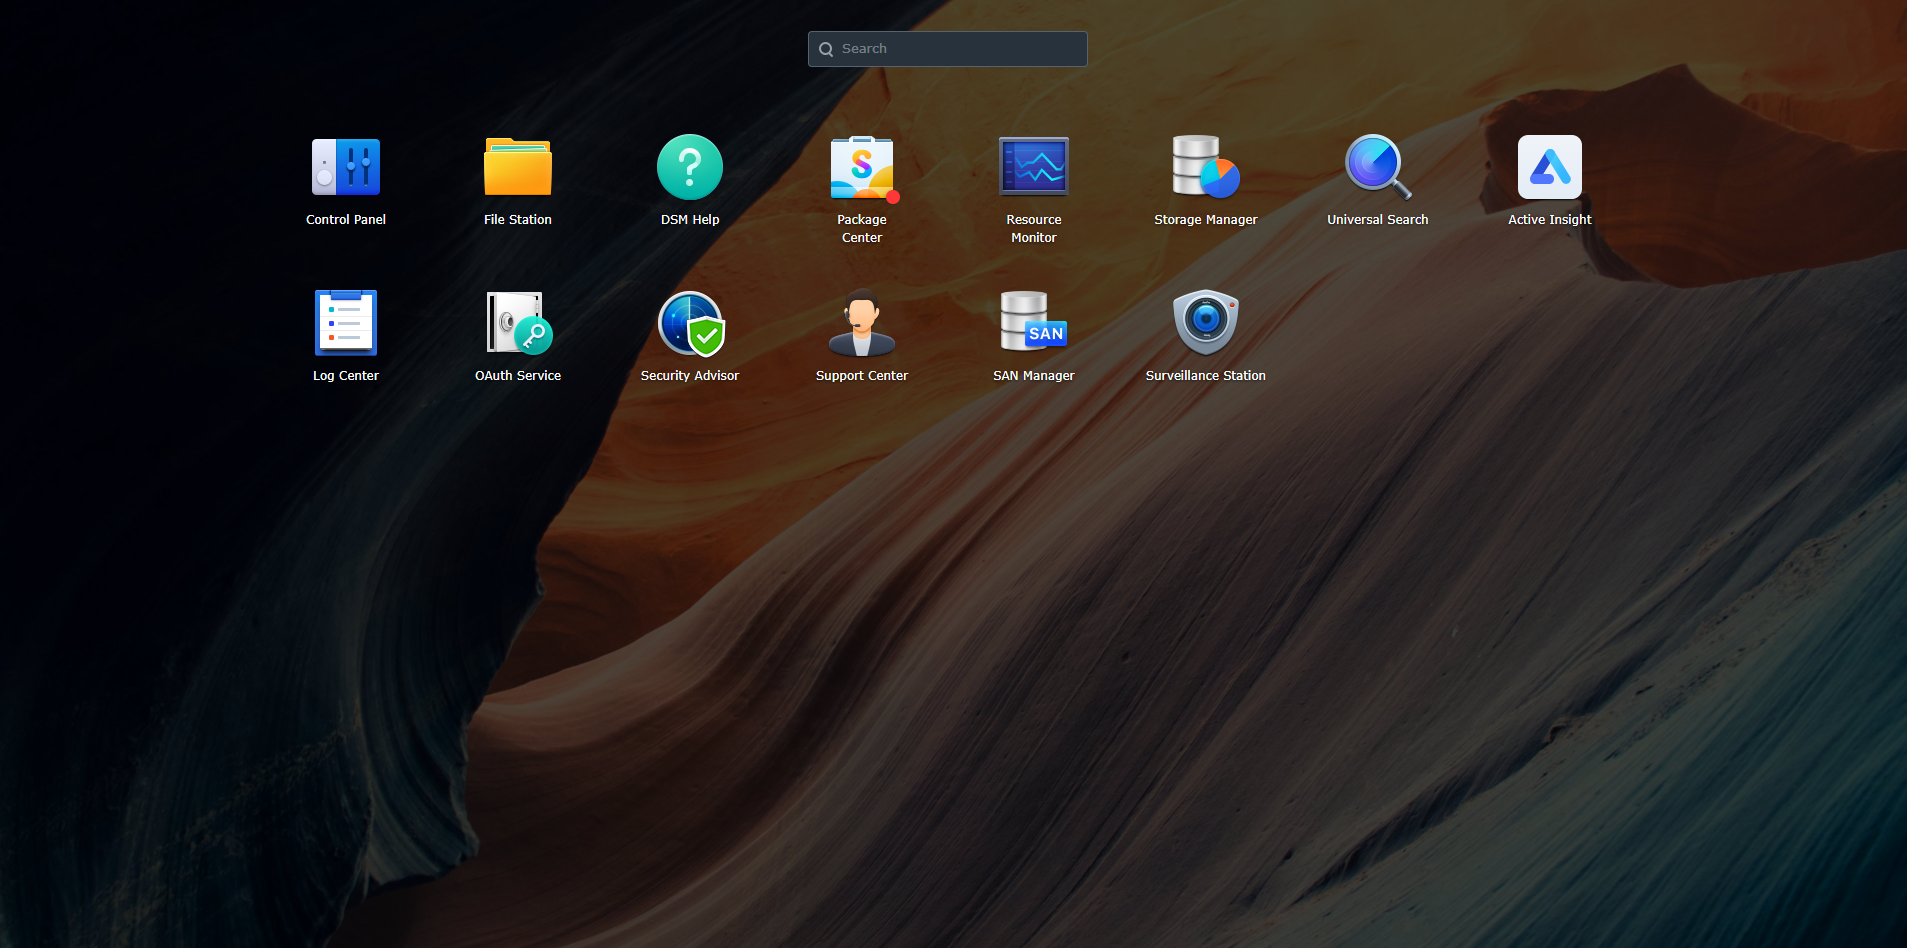Screen dimensions: 1907x948
Task: Launch Support Center agent icon
Action: 861,323
